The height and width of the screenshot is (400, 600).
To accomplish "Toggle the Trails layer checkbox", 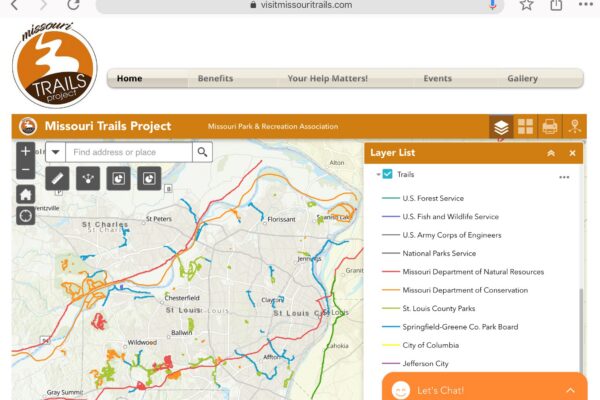I will 387,174.
